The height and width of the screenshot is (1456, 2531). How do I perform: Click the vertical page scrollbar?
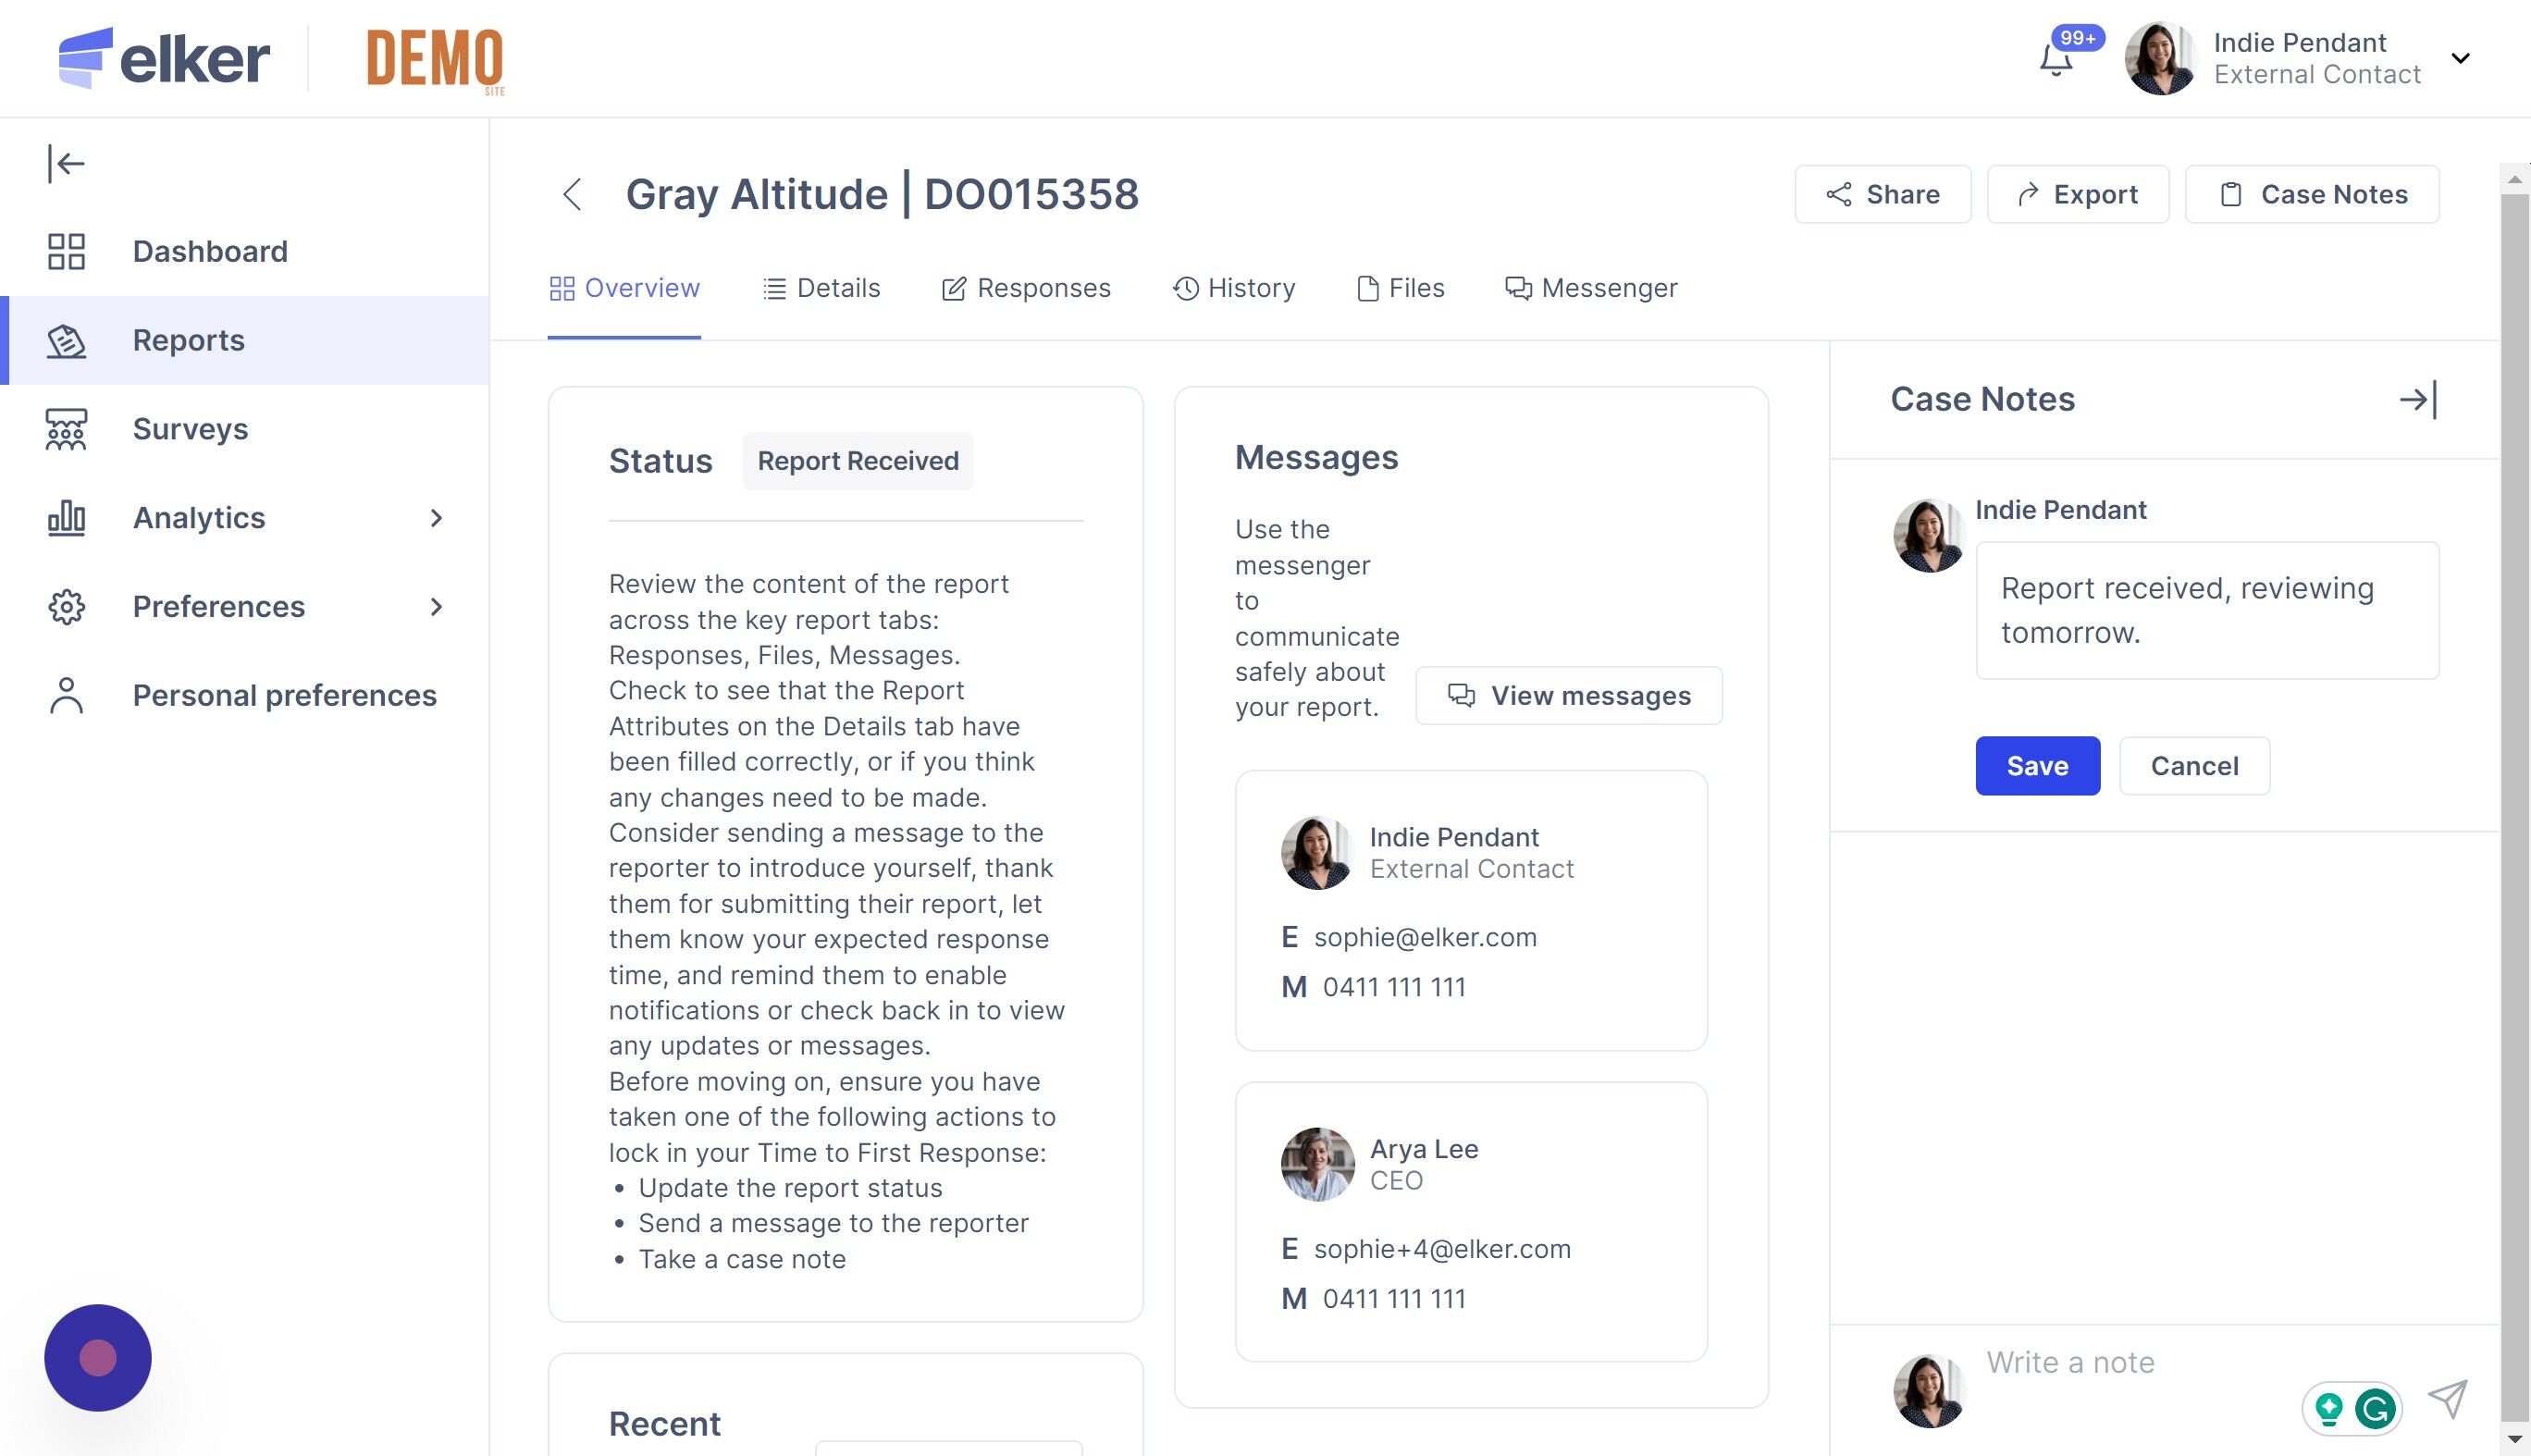tap(2514, 800)
